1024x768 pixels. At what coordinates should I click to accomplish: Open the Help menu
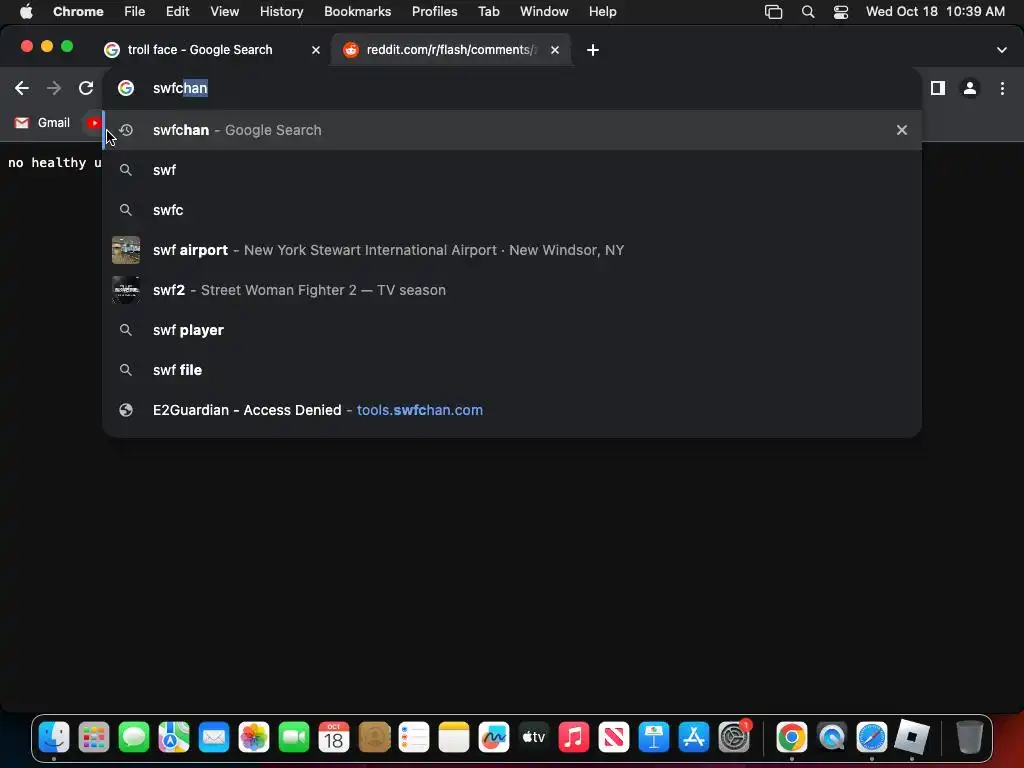602,12
